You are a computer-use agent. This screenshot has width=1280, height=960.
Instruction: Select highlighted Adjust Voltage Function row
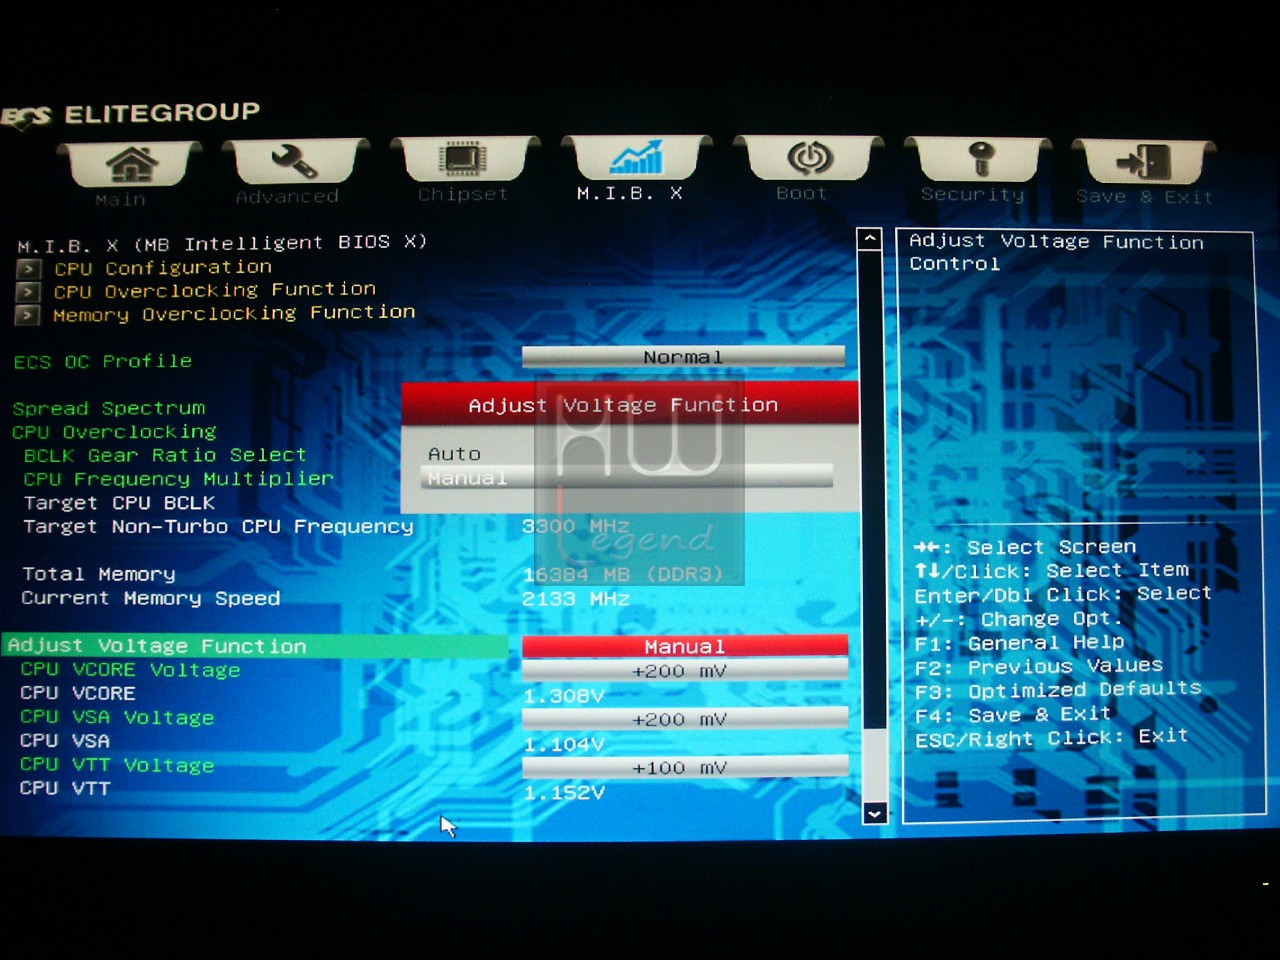pos(255,646)
